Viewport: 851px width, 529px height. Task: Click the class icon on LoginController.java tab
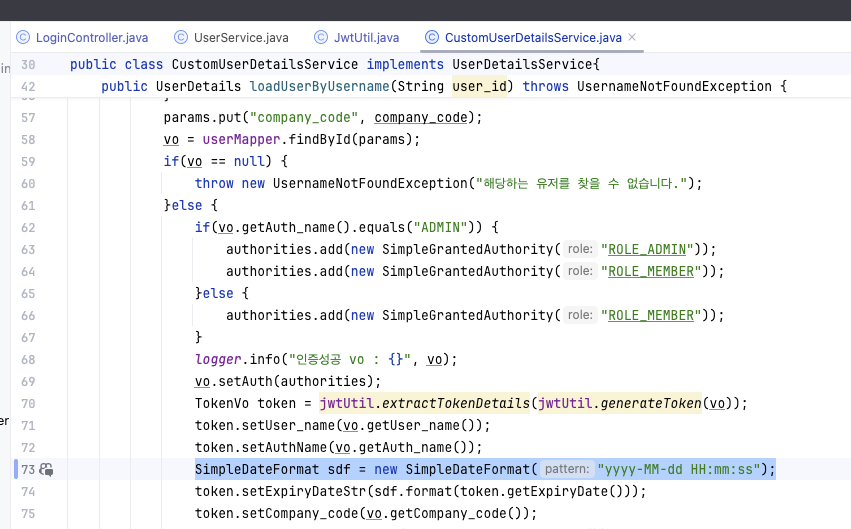click(x=22, y=37)
